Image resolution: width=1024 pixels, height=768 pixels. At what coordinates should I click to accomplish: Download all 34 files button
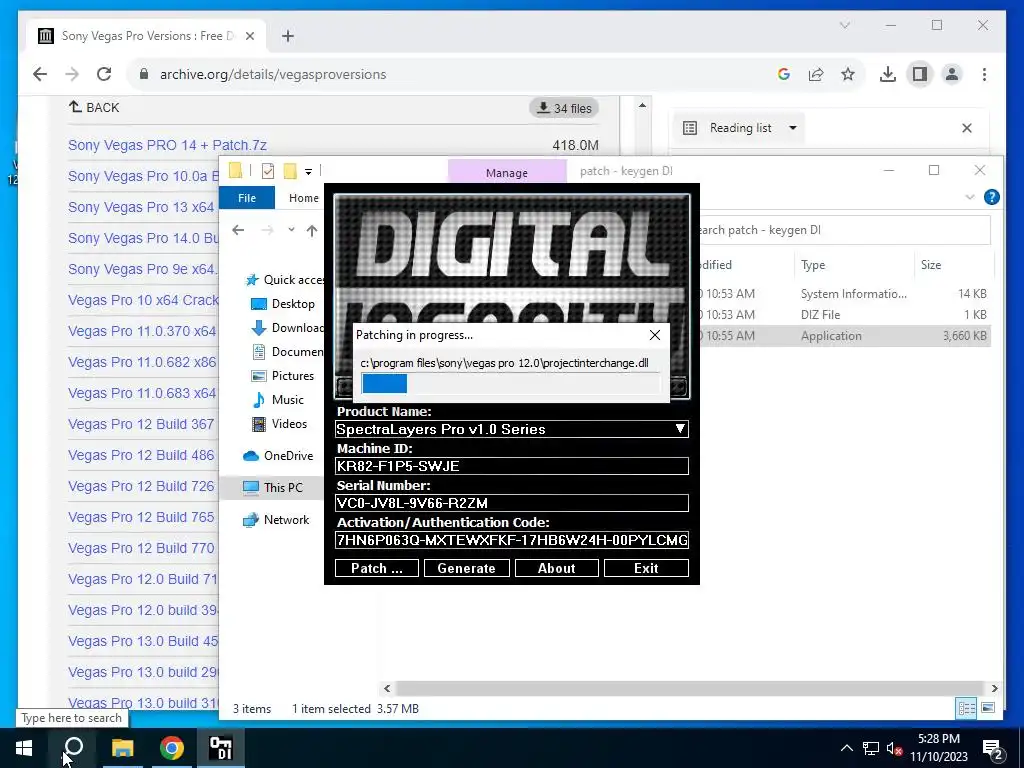564,108
